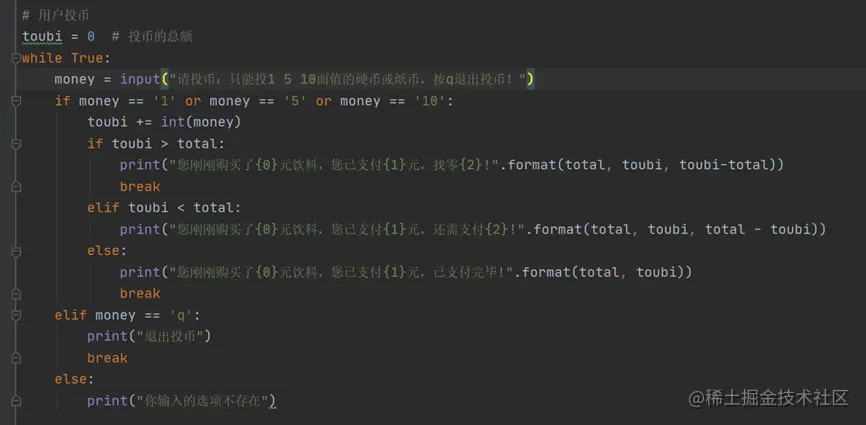Image resolution: width=866 pixels, height=425 pixels.
Task: Click the string "退出投币"
Action: (170, 336)
